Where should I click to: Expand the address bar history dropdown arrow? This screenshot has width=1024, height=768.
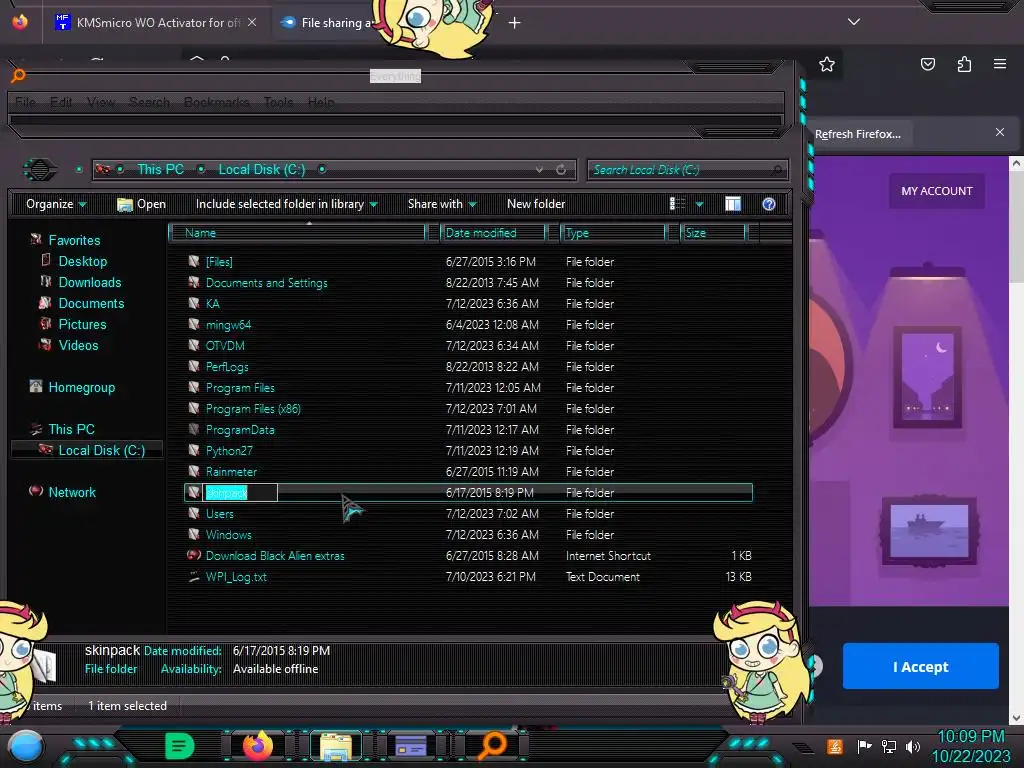pos(539,170)
